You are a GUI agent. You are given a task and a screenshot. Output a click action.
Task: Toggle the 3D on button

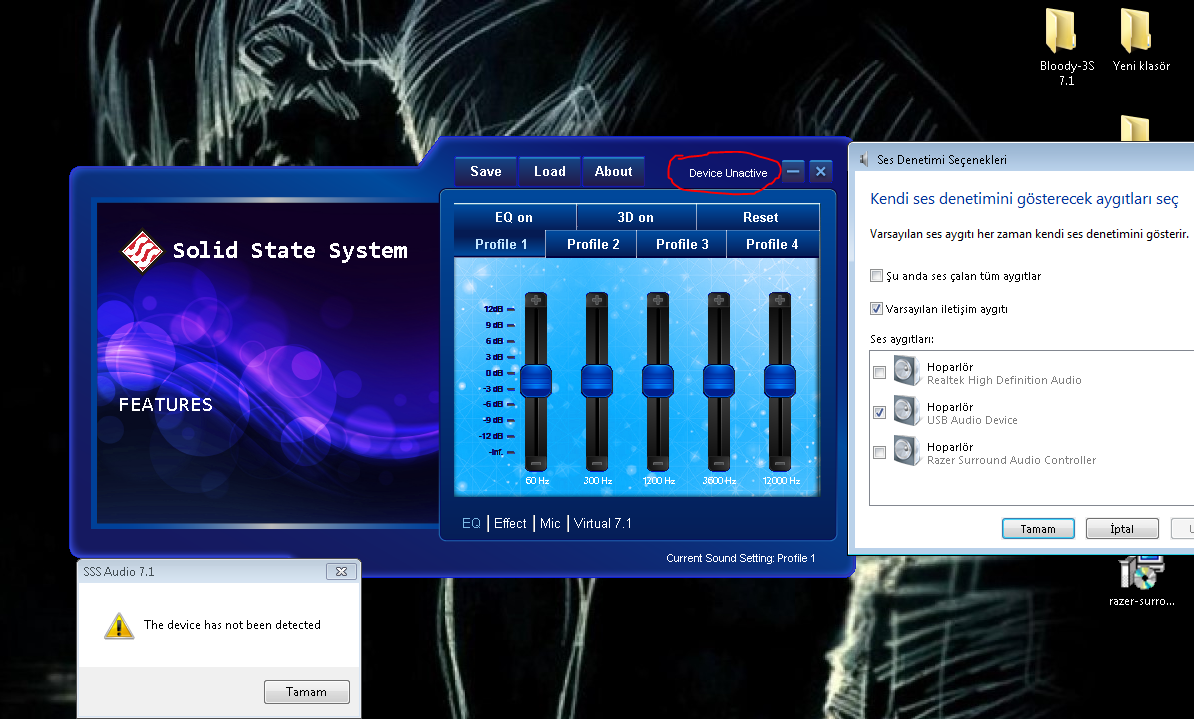tap(636, 217)
